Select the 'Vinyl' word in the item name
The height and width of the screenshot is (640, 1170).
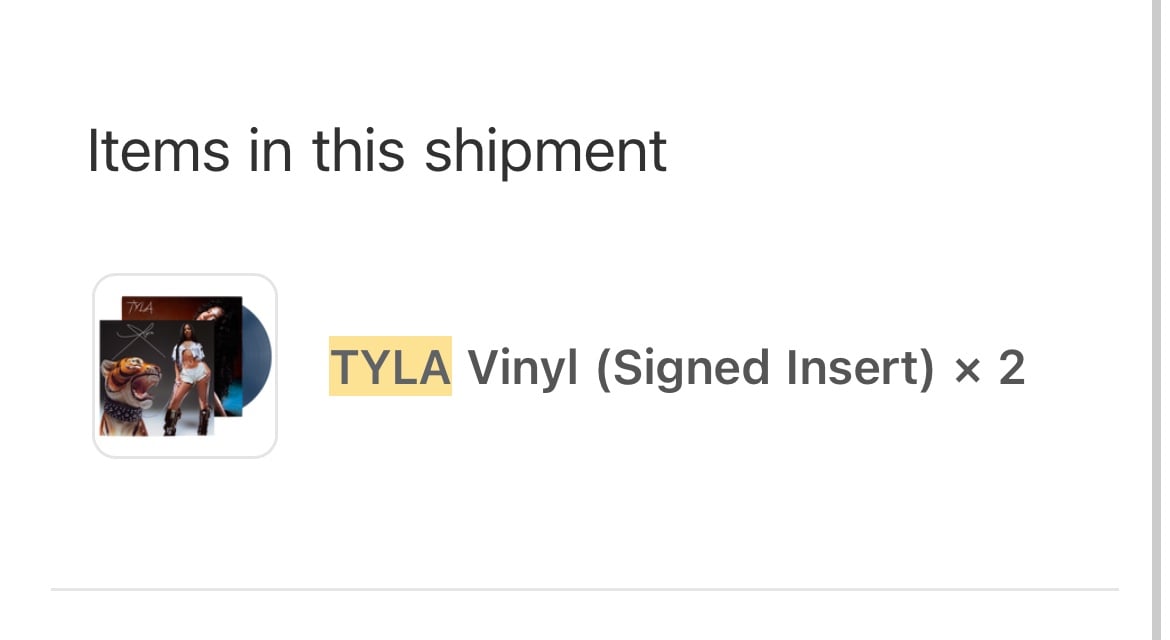523,368
